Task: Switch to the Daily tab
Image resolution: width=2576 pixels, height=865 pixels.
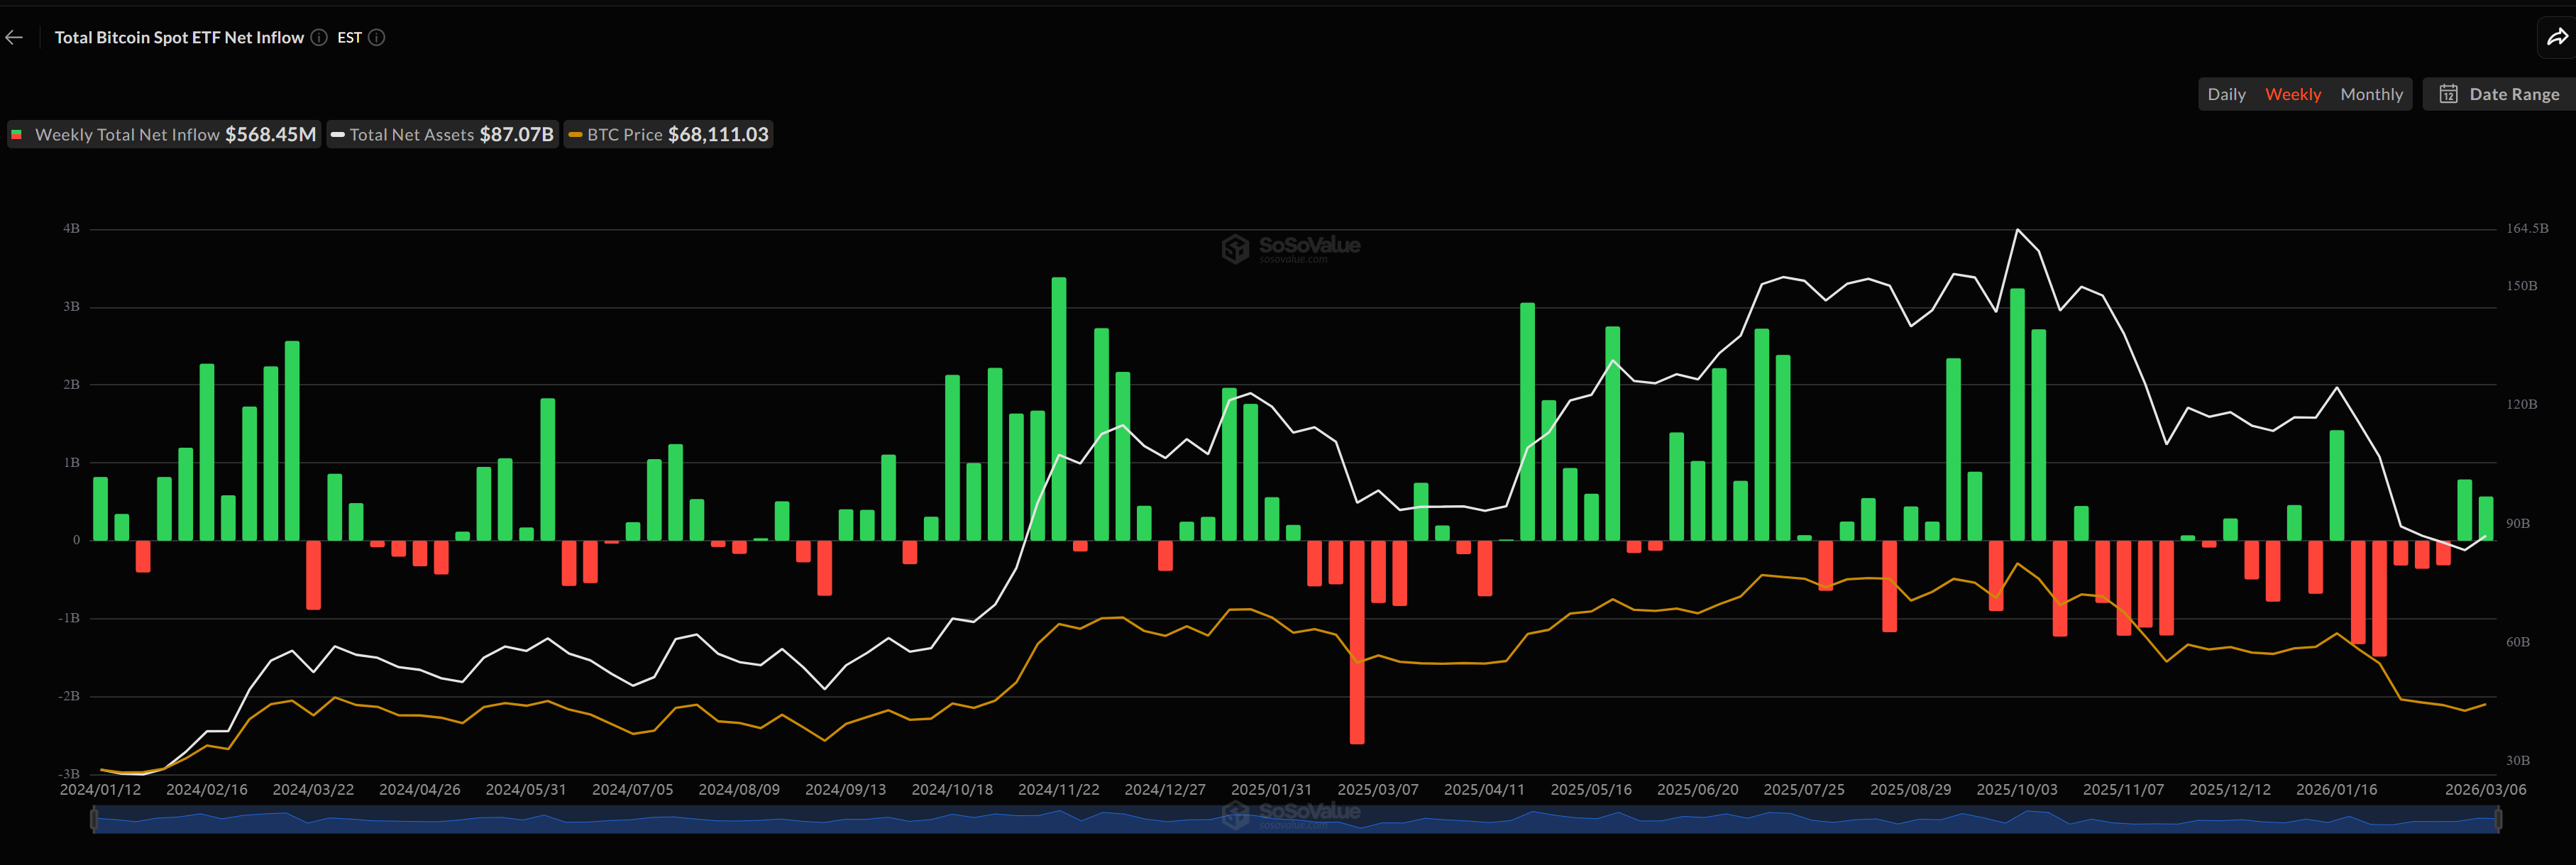Action: (x=2227, y=93)
